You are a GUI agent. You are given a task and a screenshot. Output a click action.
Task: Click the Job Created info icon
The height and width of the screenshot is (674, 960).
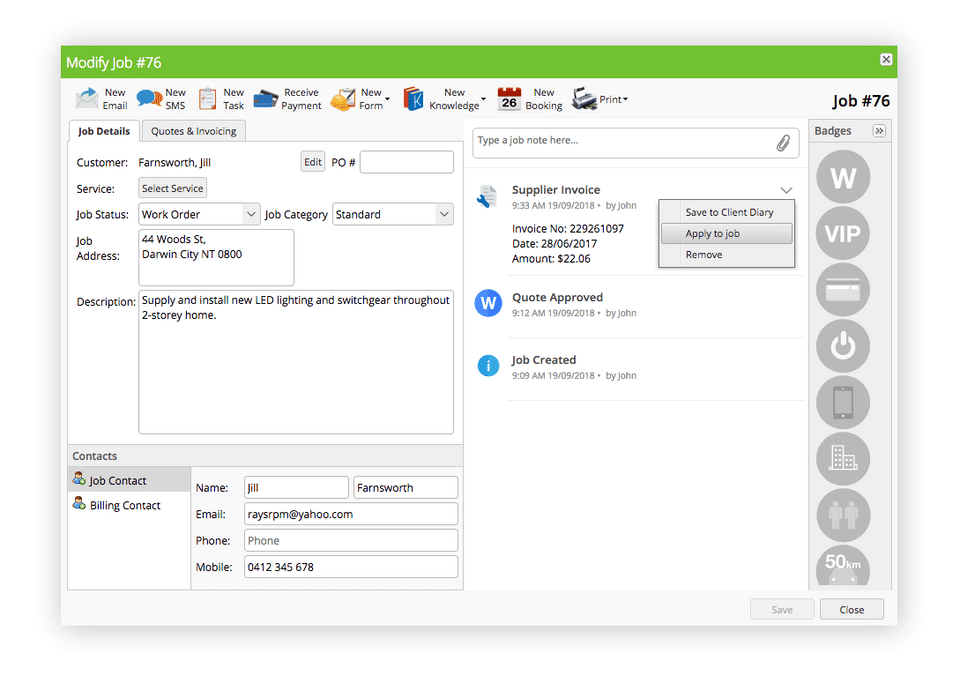488,366
